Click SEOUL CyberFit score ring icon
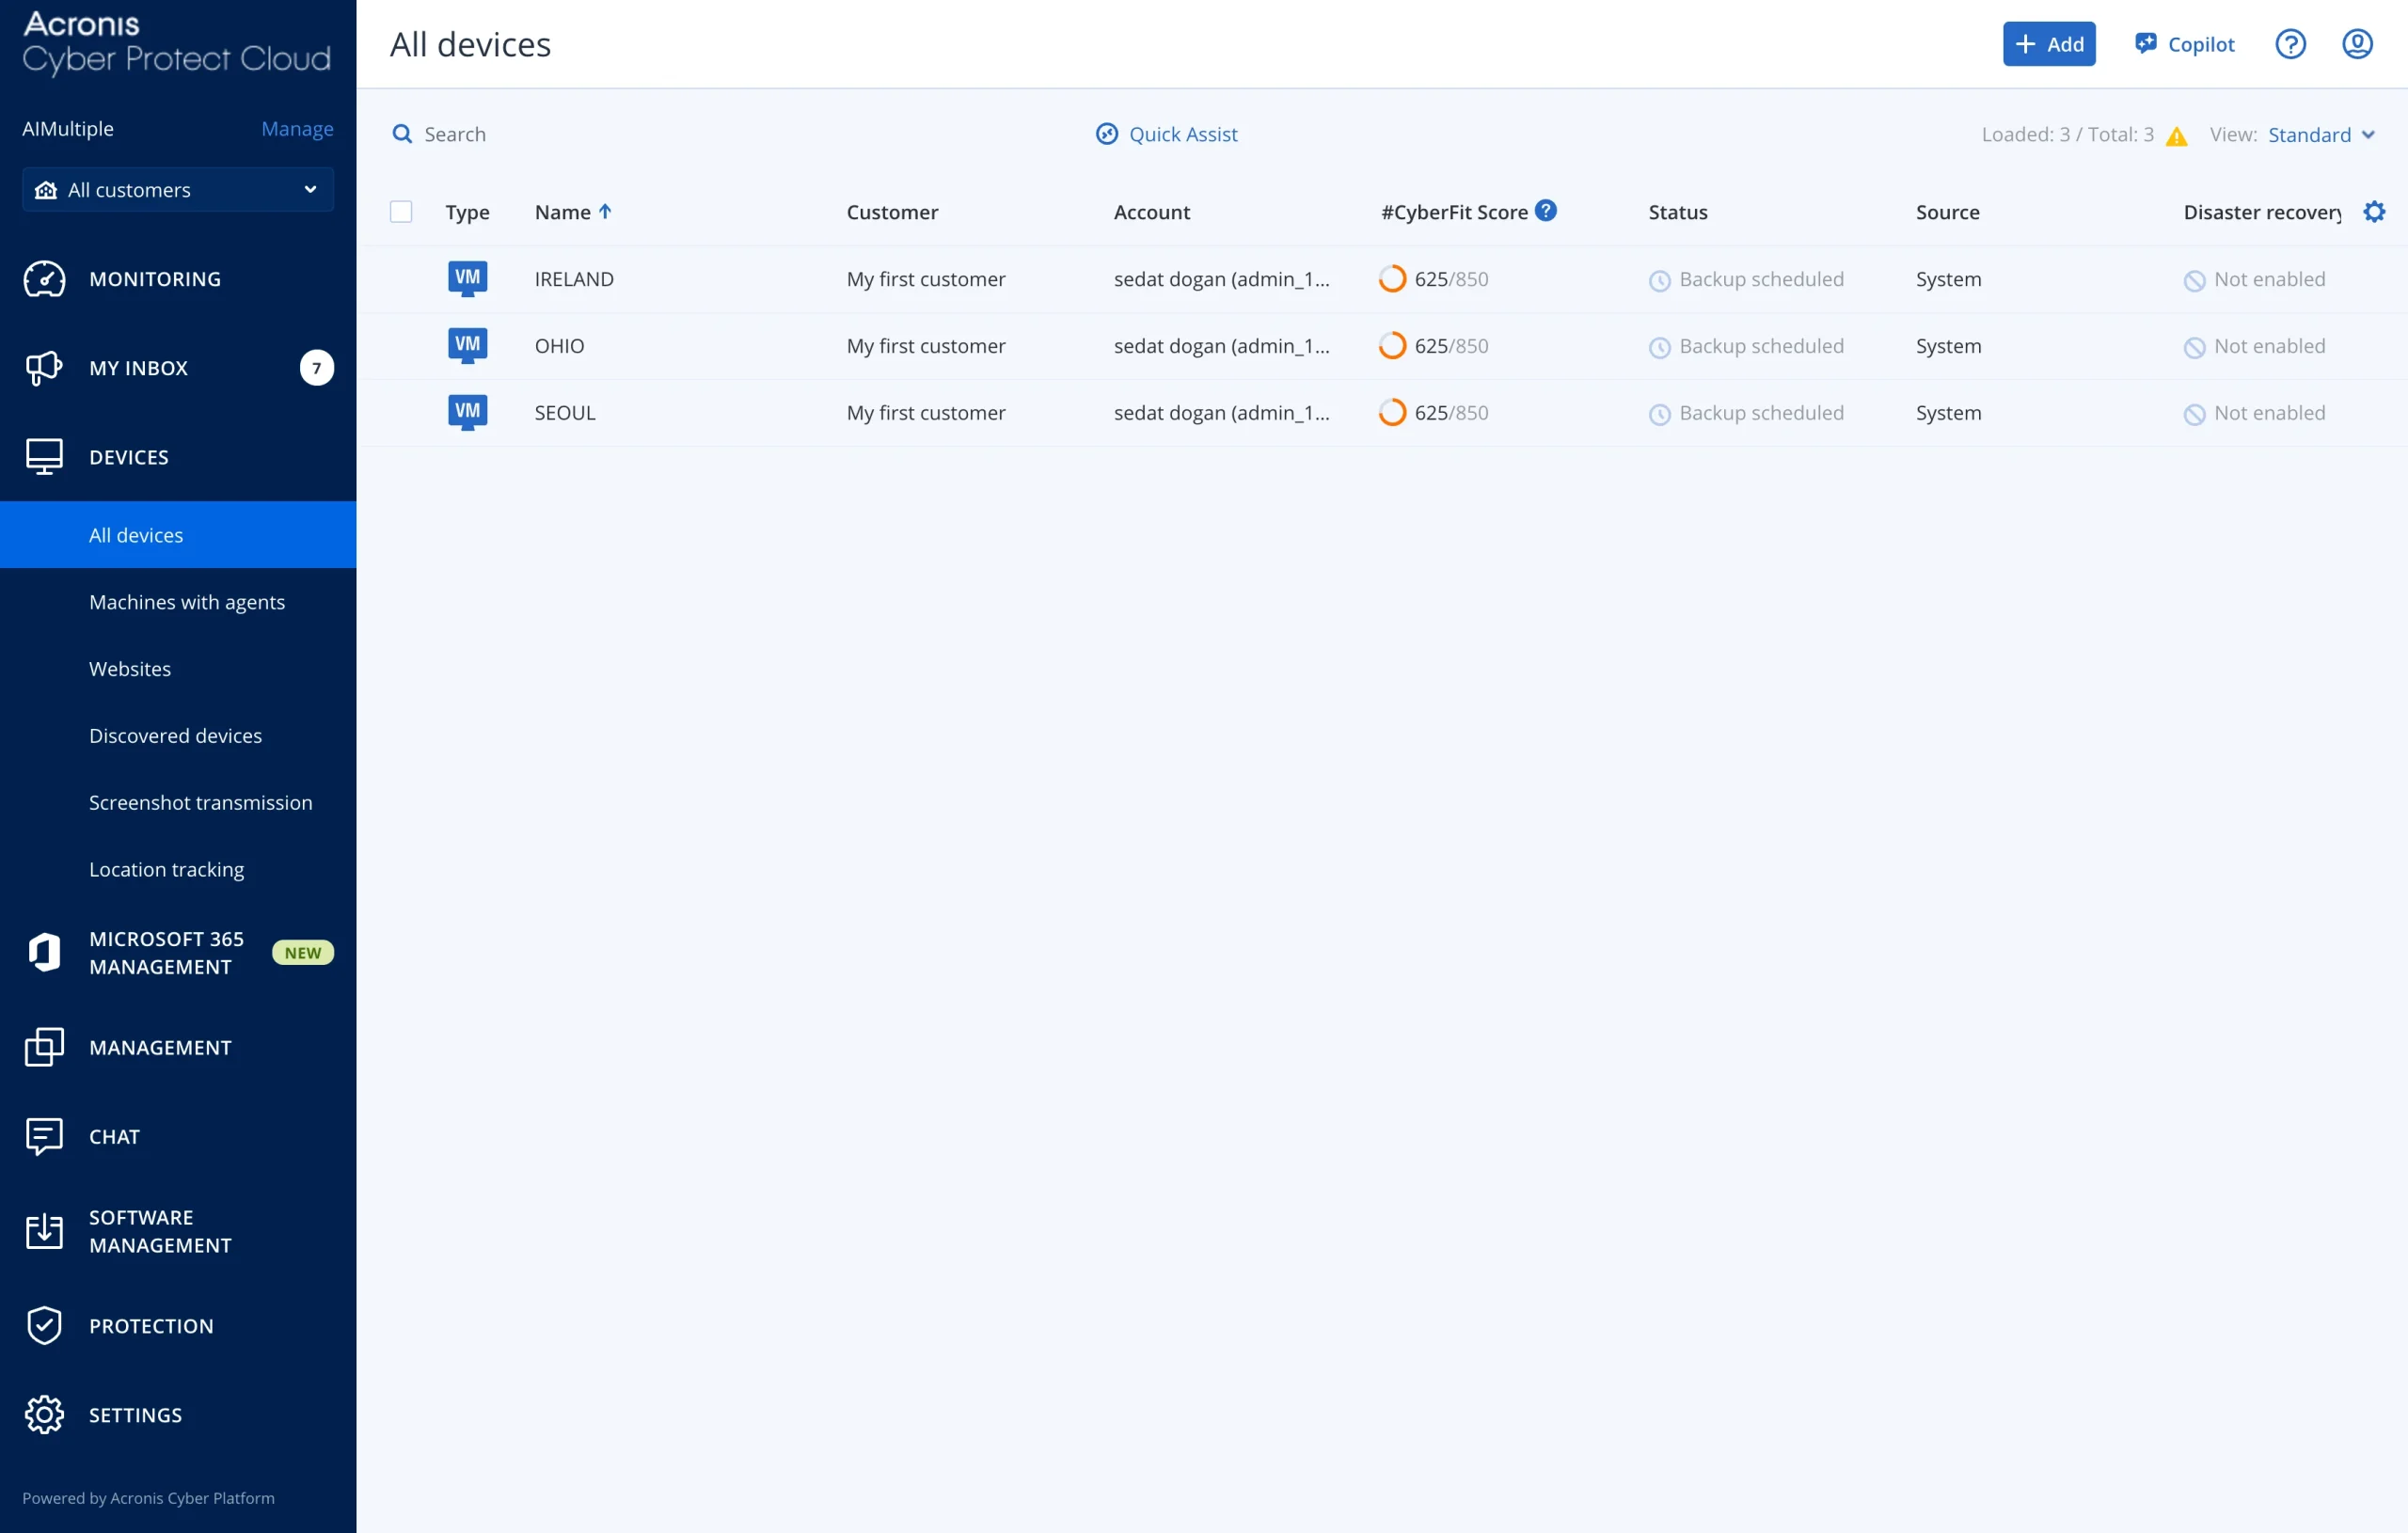 [1392, 412]
